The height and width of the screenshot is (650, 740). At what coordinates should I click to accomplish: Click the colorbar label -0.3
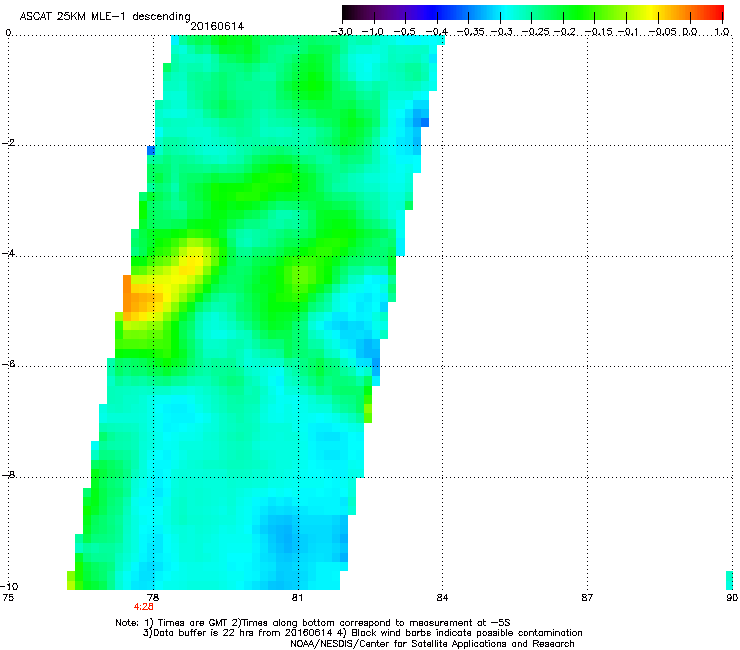(x=501, y=32)
